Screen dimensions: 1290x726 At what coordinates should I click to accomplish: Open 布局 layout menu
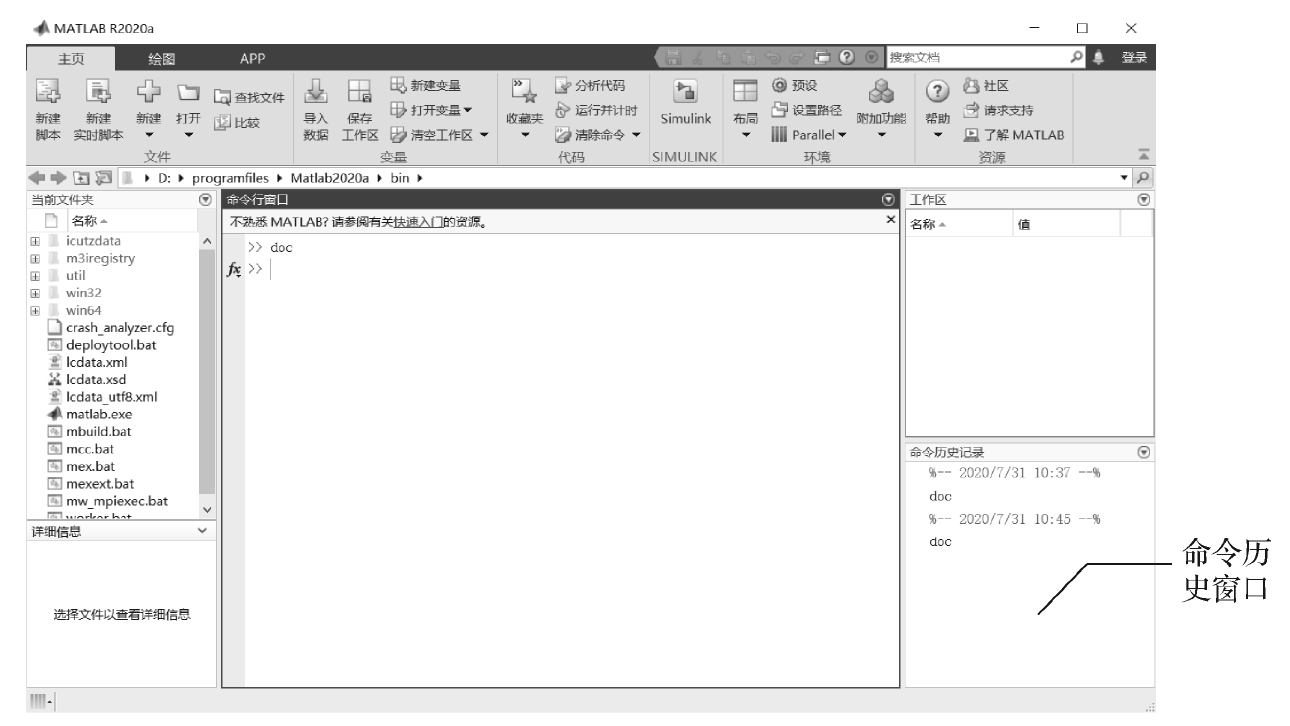pyautogui.click(x=745, y=110)
